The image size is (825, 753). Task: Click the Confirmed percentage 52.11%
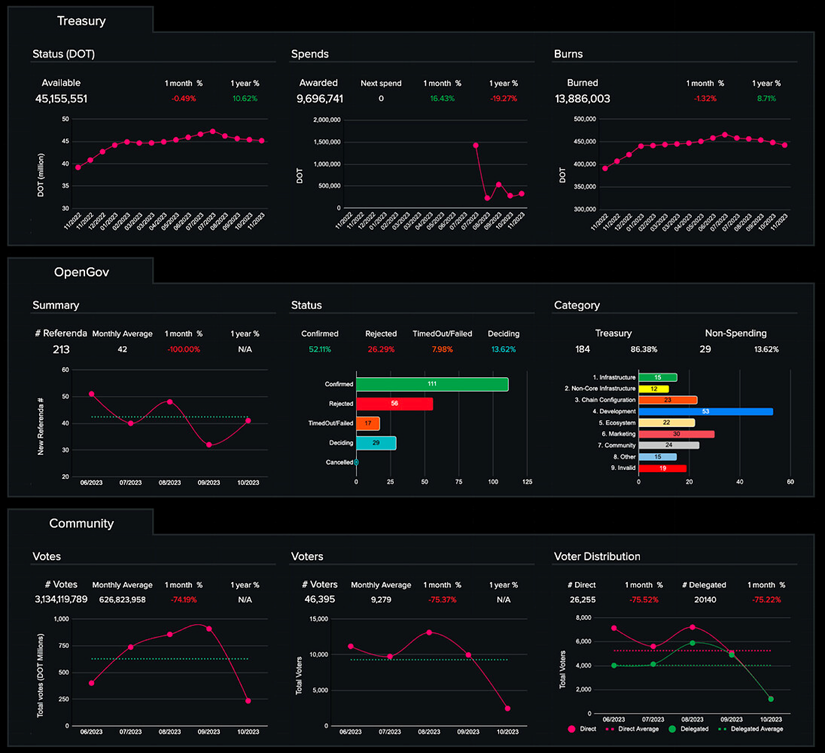tap(319, 349)
